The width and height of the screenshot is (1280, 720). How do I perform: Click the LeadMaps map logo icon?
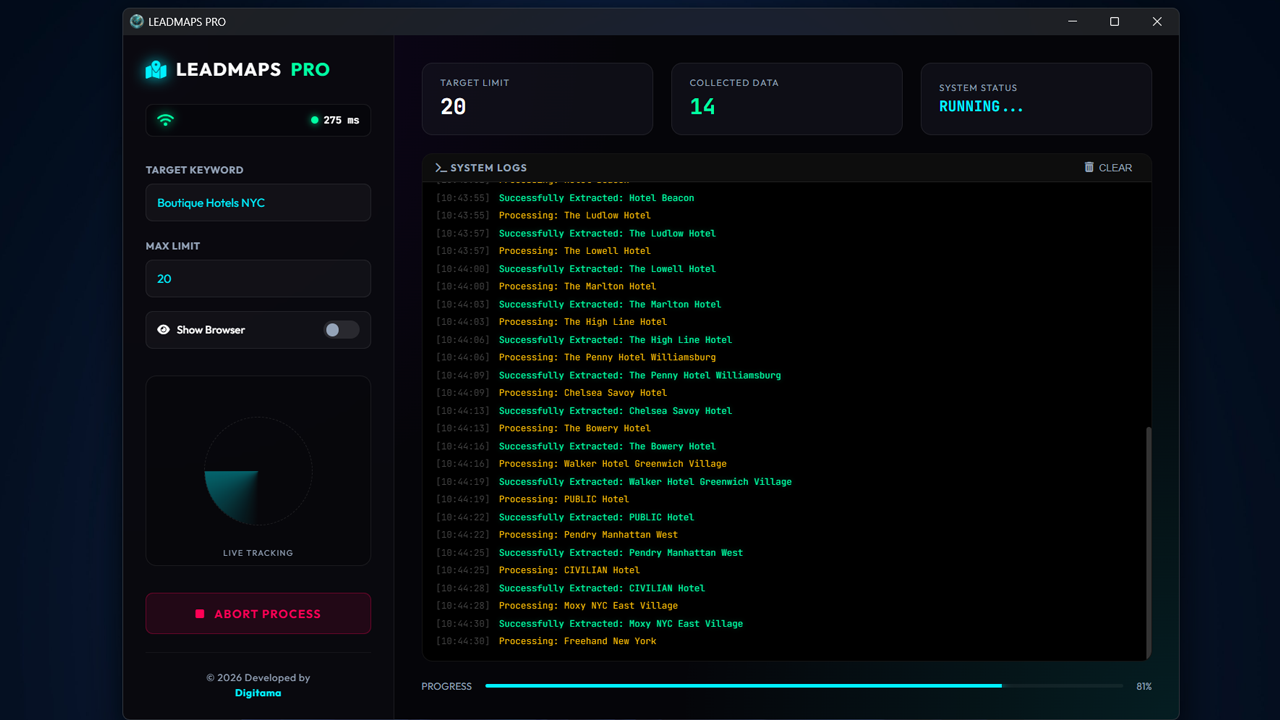point(156,70)
